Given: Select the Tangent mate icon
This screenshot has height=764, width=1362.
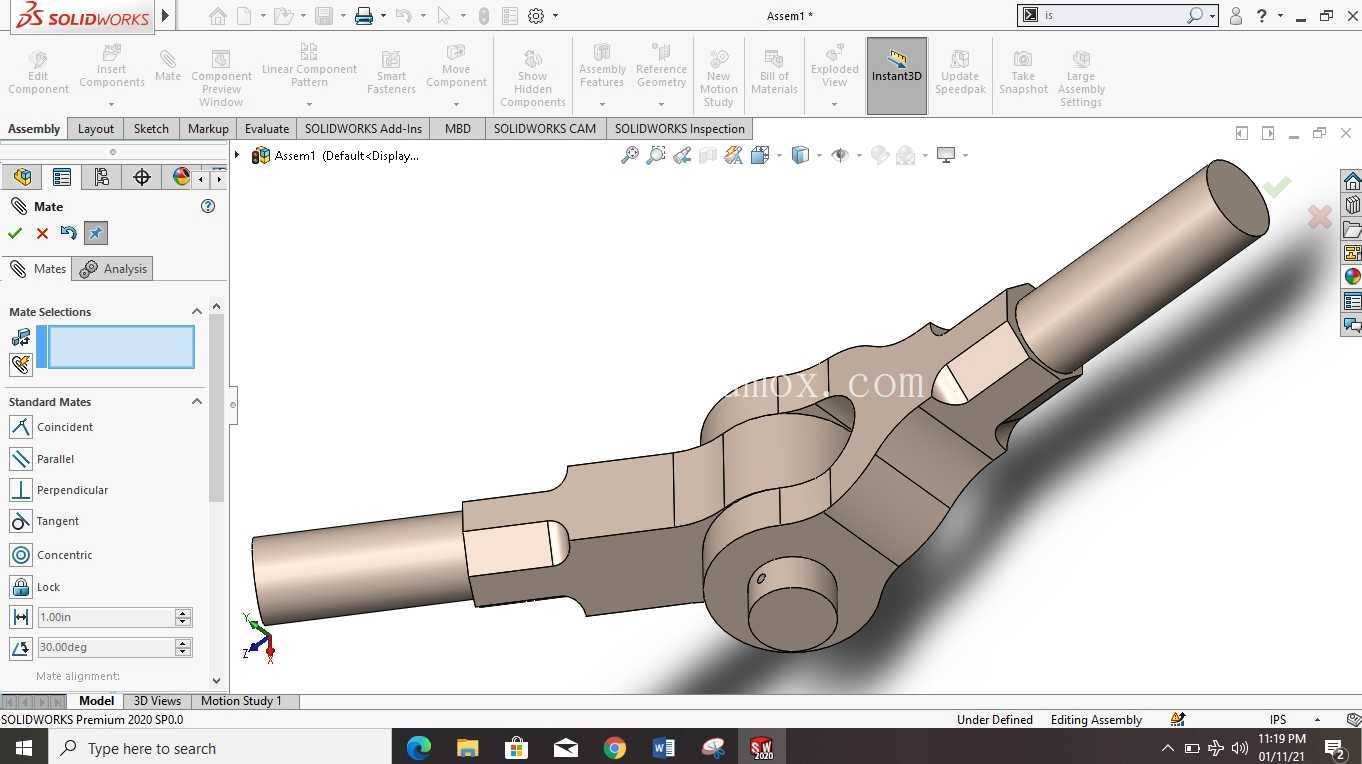Looking at the screenshot, I should 21,521.
